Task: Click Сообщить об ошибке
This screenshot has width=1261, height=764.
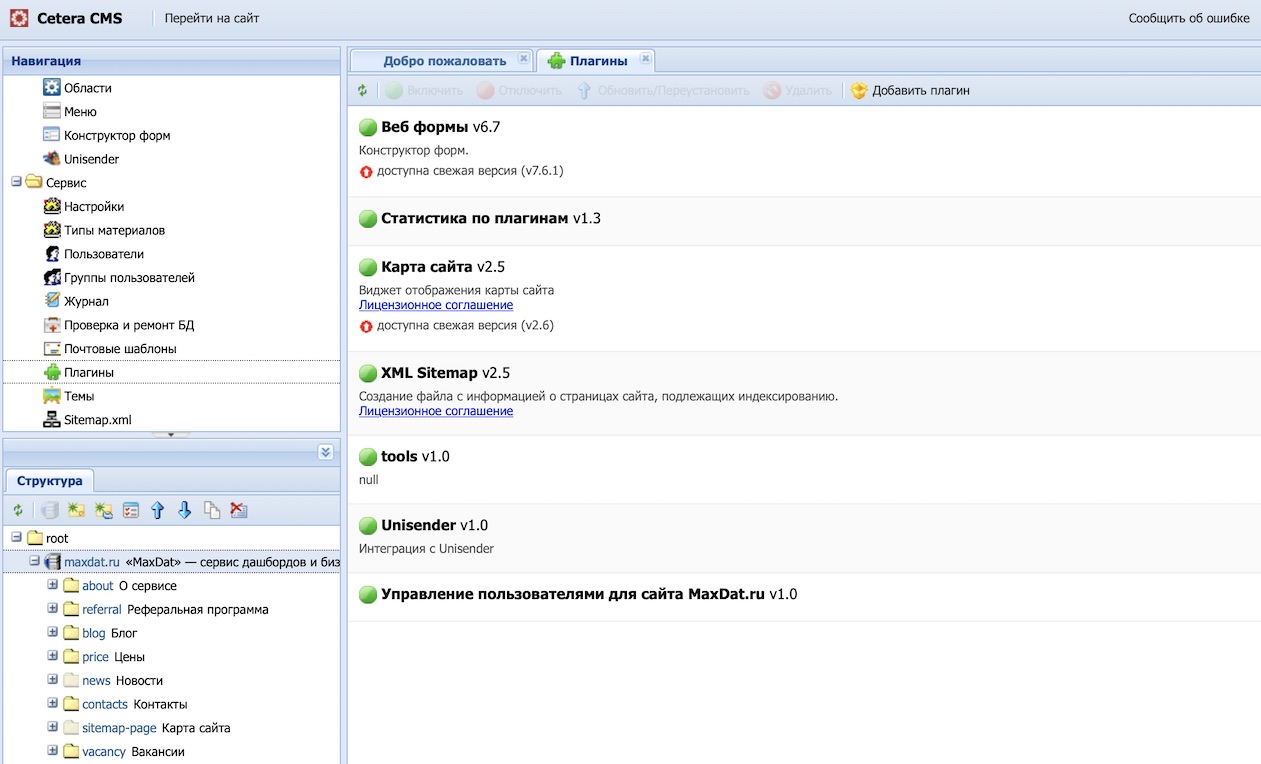Action: coord(1188,18)
